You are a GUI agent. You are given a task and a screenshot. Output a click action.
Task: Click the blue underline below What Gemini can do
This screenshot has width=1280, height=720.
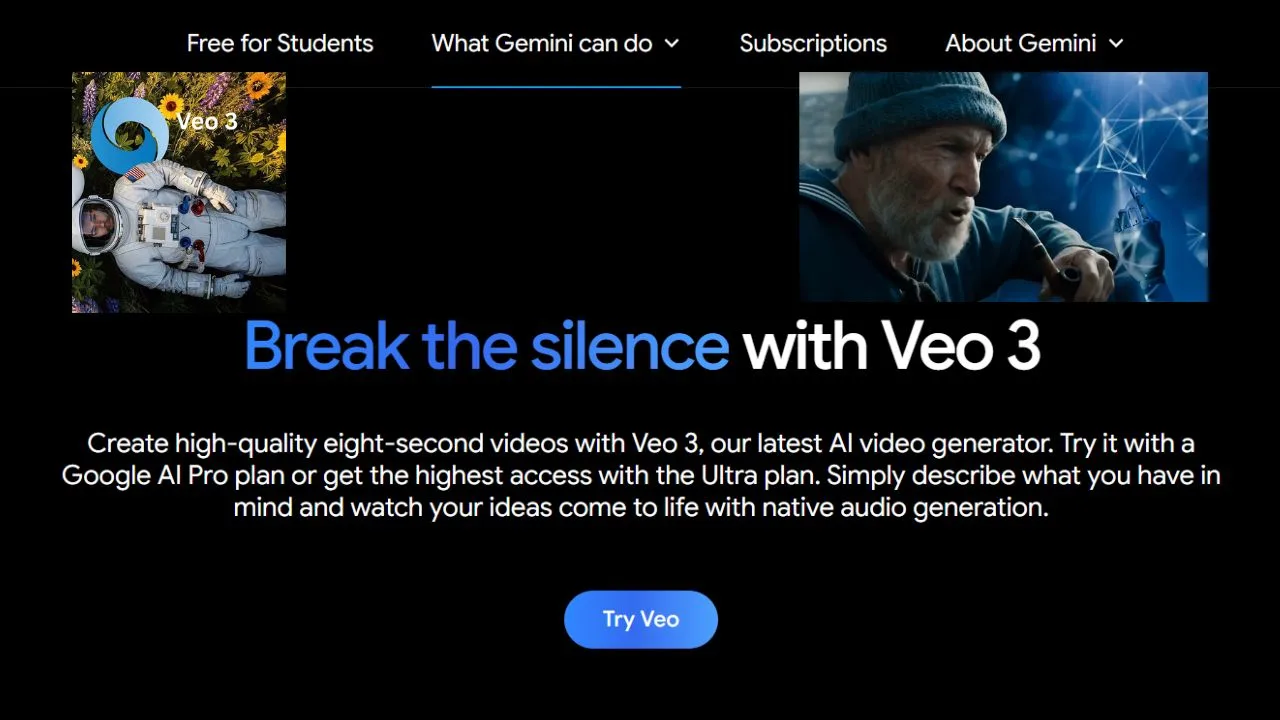(x=556, y=87)
